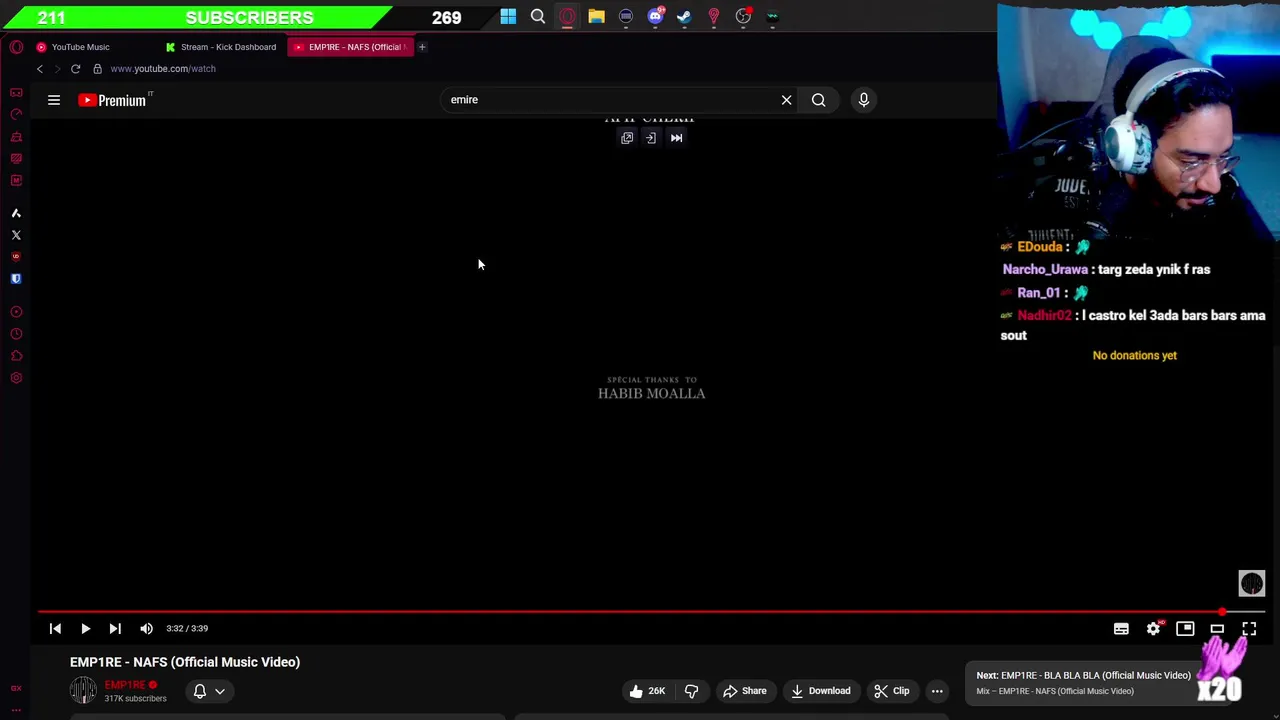Open the YouTube guide hamburger menu

pos(54,100)
